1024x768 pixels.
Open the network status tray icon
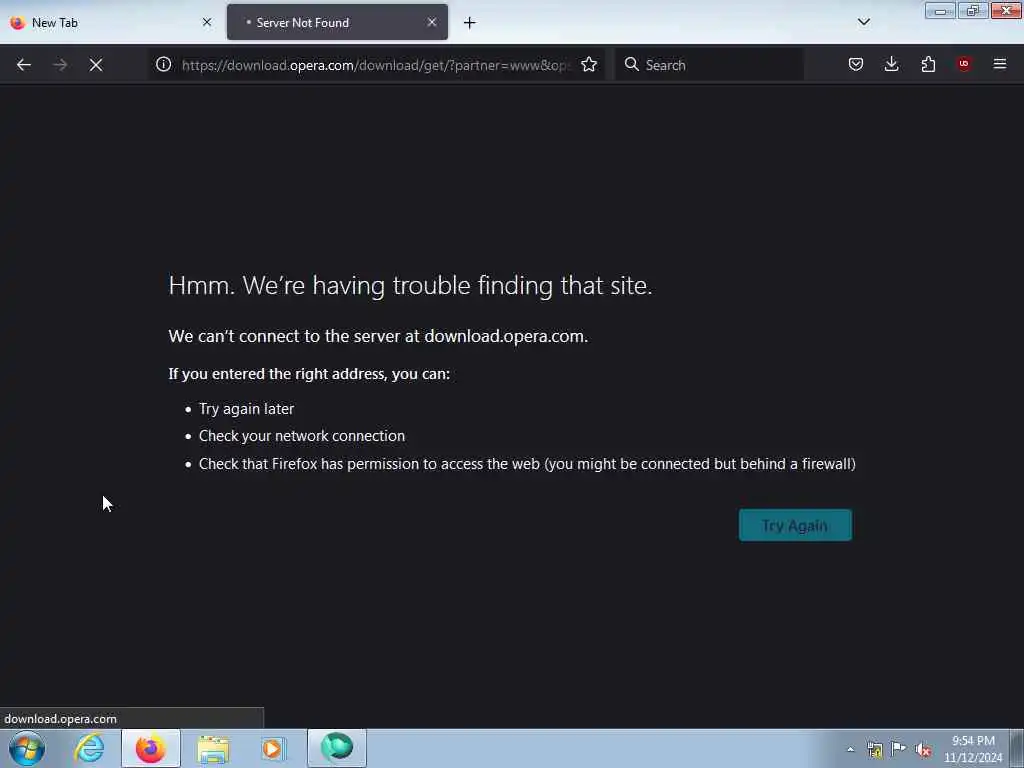pyautogui.click(x=875, y=749)
